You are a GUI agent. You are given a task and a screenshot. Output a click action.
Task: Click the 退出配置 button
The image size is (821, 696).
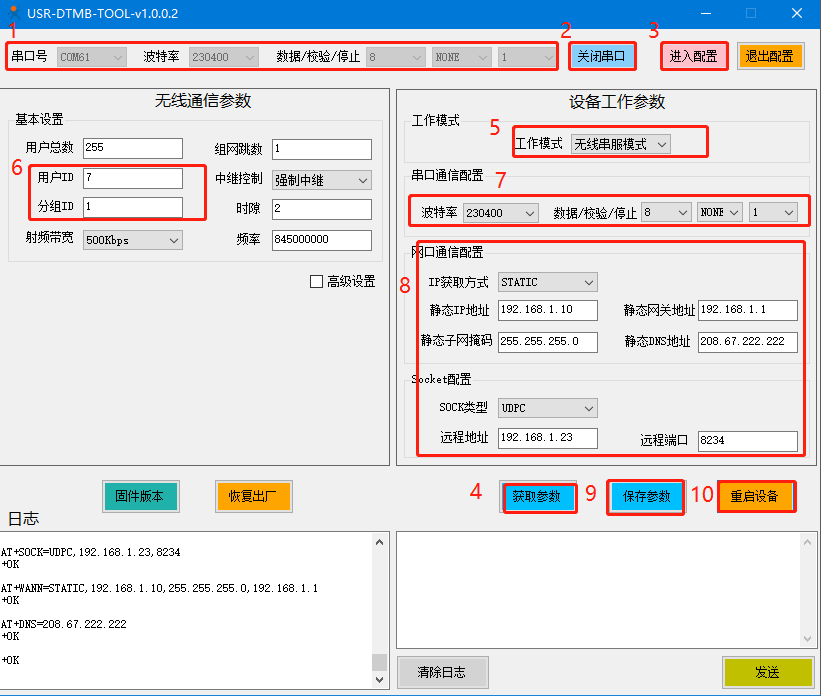770,56
